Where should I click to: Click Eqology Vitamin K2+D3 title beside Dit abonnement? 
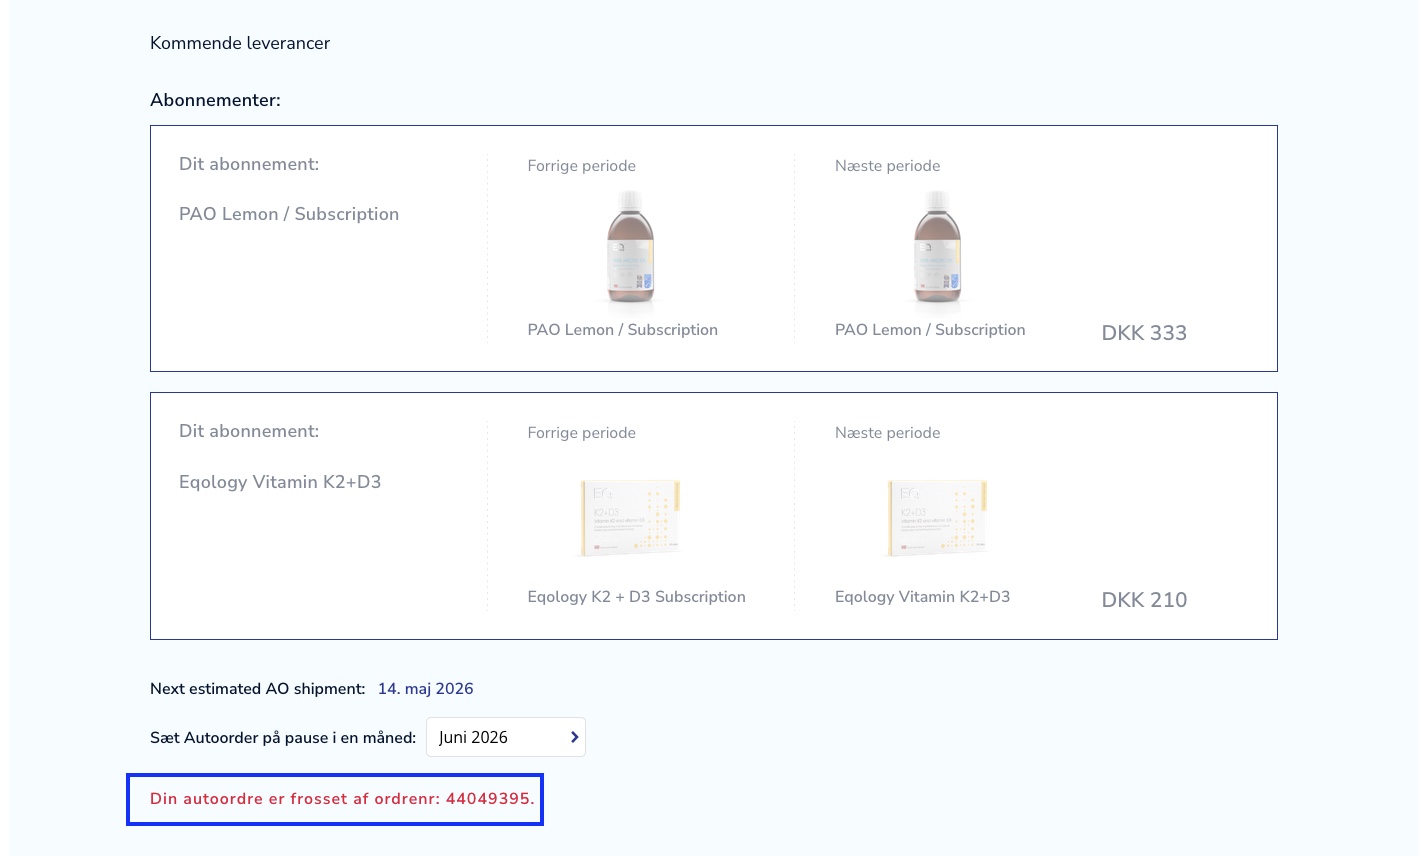tap(280, 482)
